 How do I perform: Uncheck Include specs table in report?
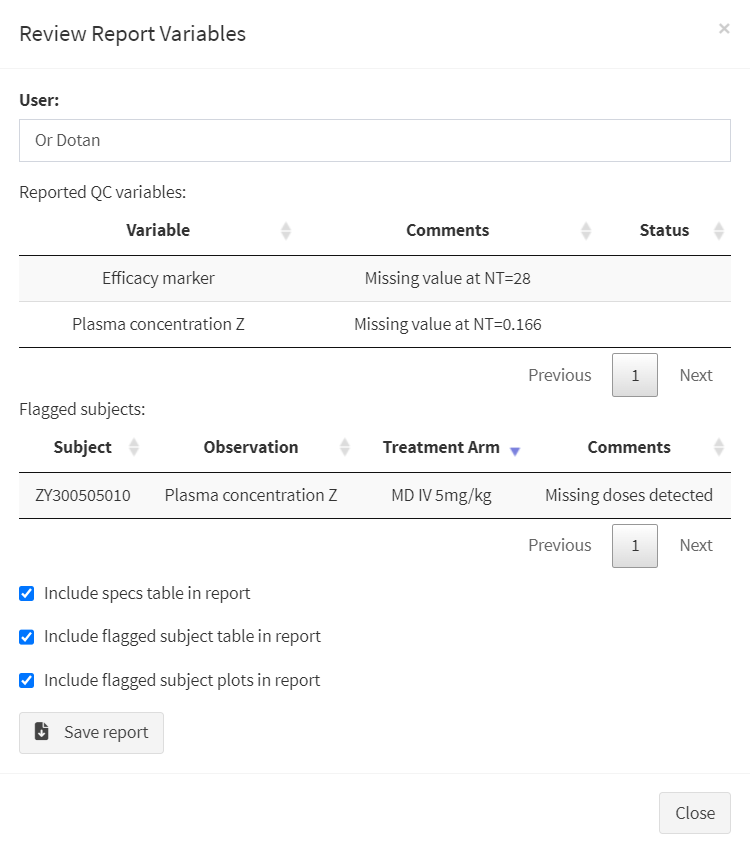[27, 594]
